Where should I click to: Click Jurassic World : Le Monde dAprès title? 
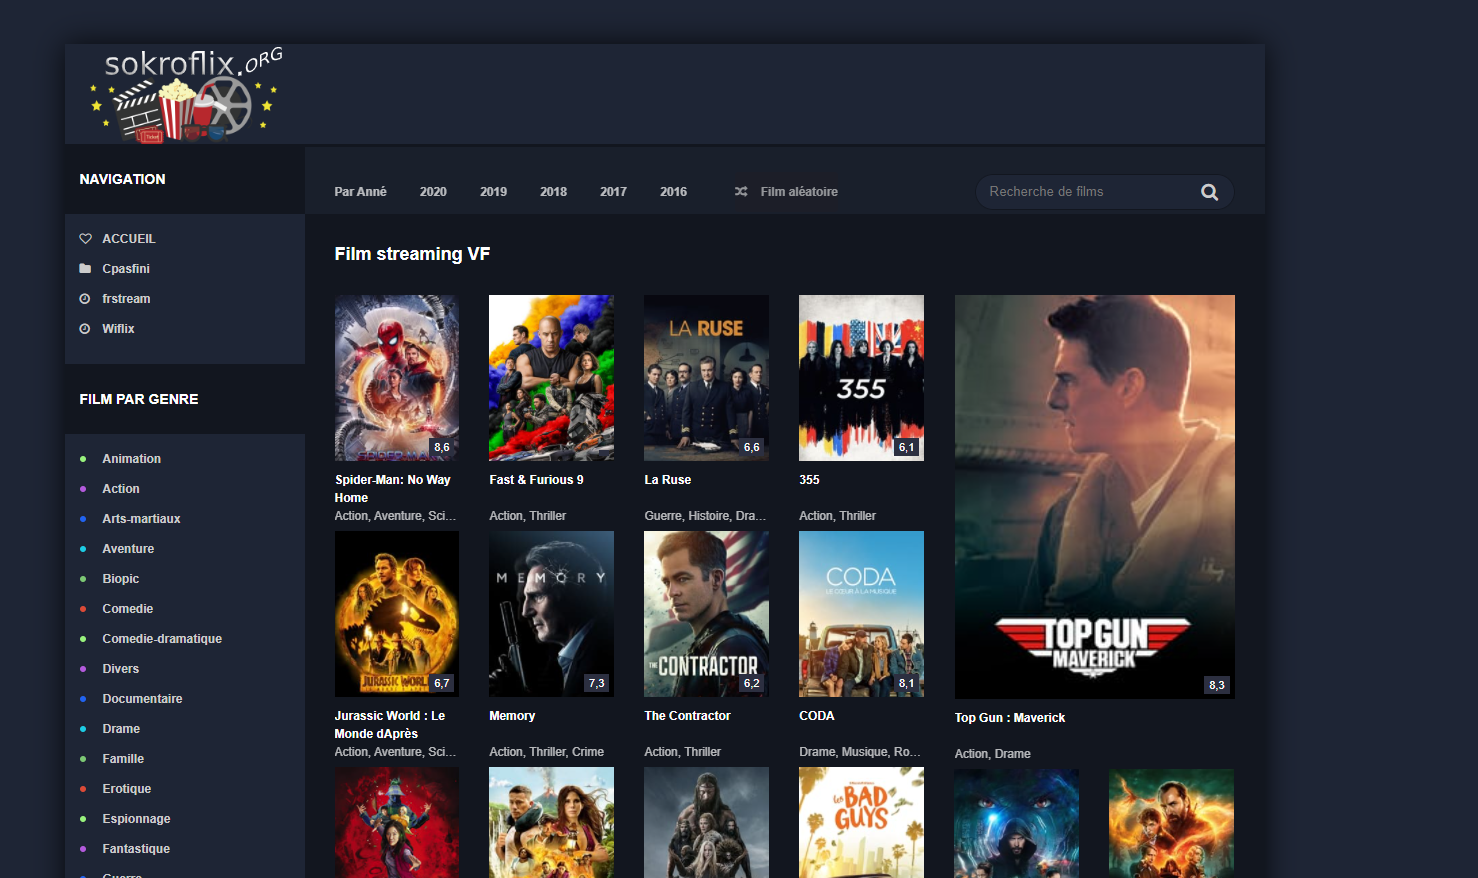pyautogui.click(x=390, y=725)
